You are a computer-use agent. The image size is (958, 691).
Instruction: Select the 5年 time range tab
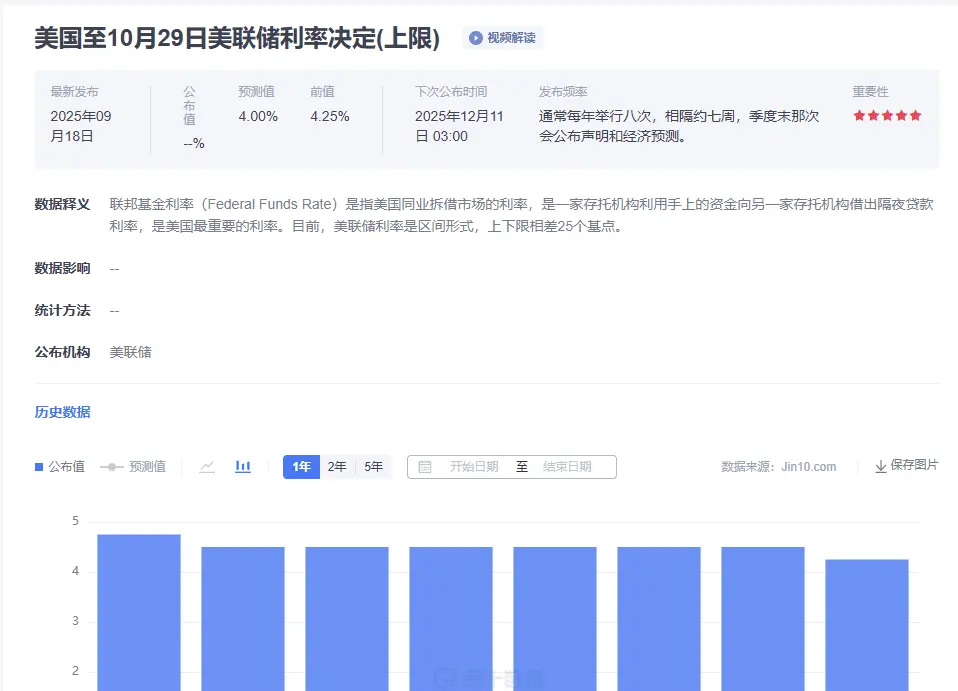click(x=373, y=467)
